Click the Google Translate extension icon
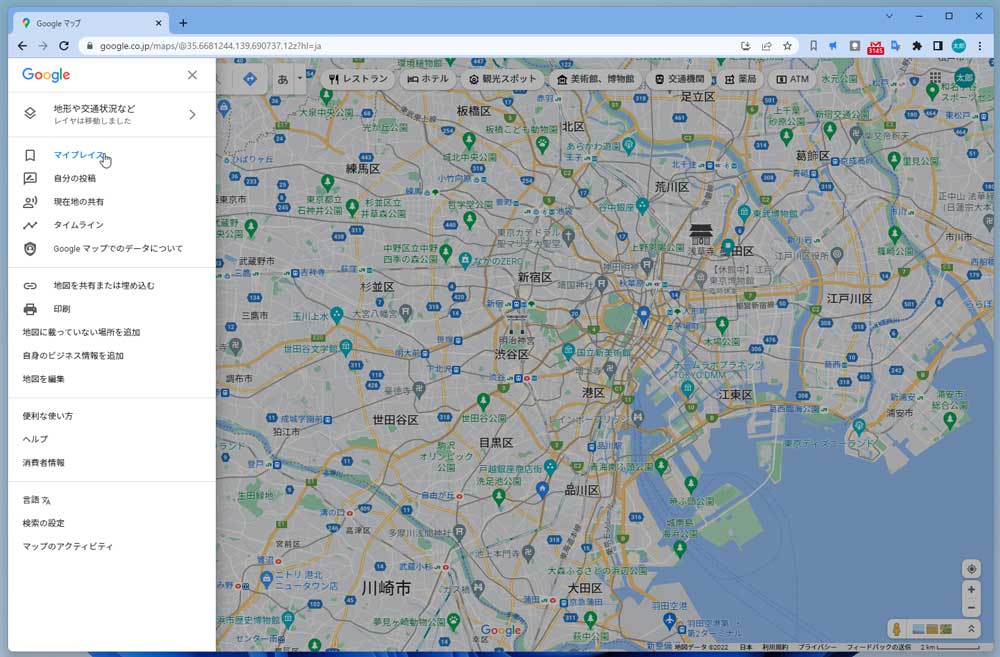Viewport: 1000px width, 657px height. (896, 46)
